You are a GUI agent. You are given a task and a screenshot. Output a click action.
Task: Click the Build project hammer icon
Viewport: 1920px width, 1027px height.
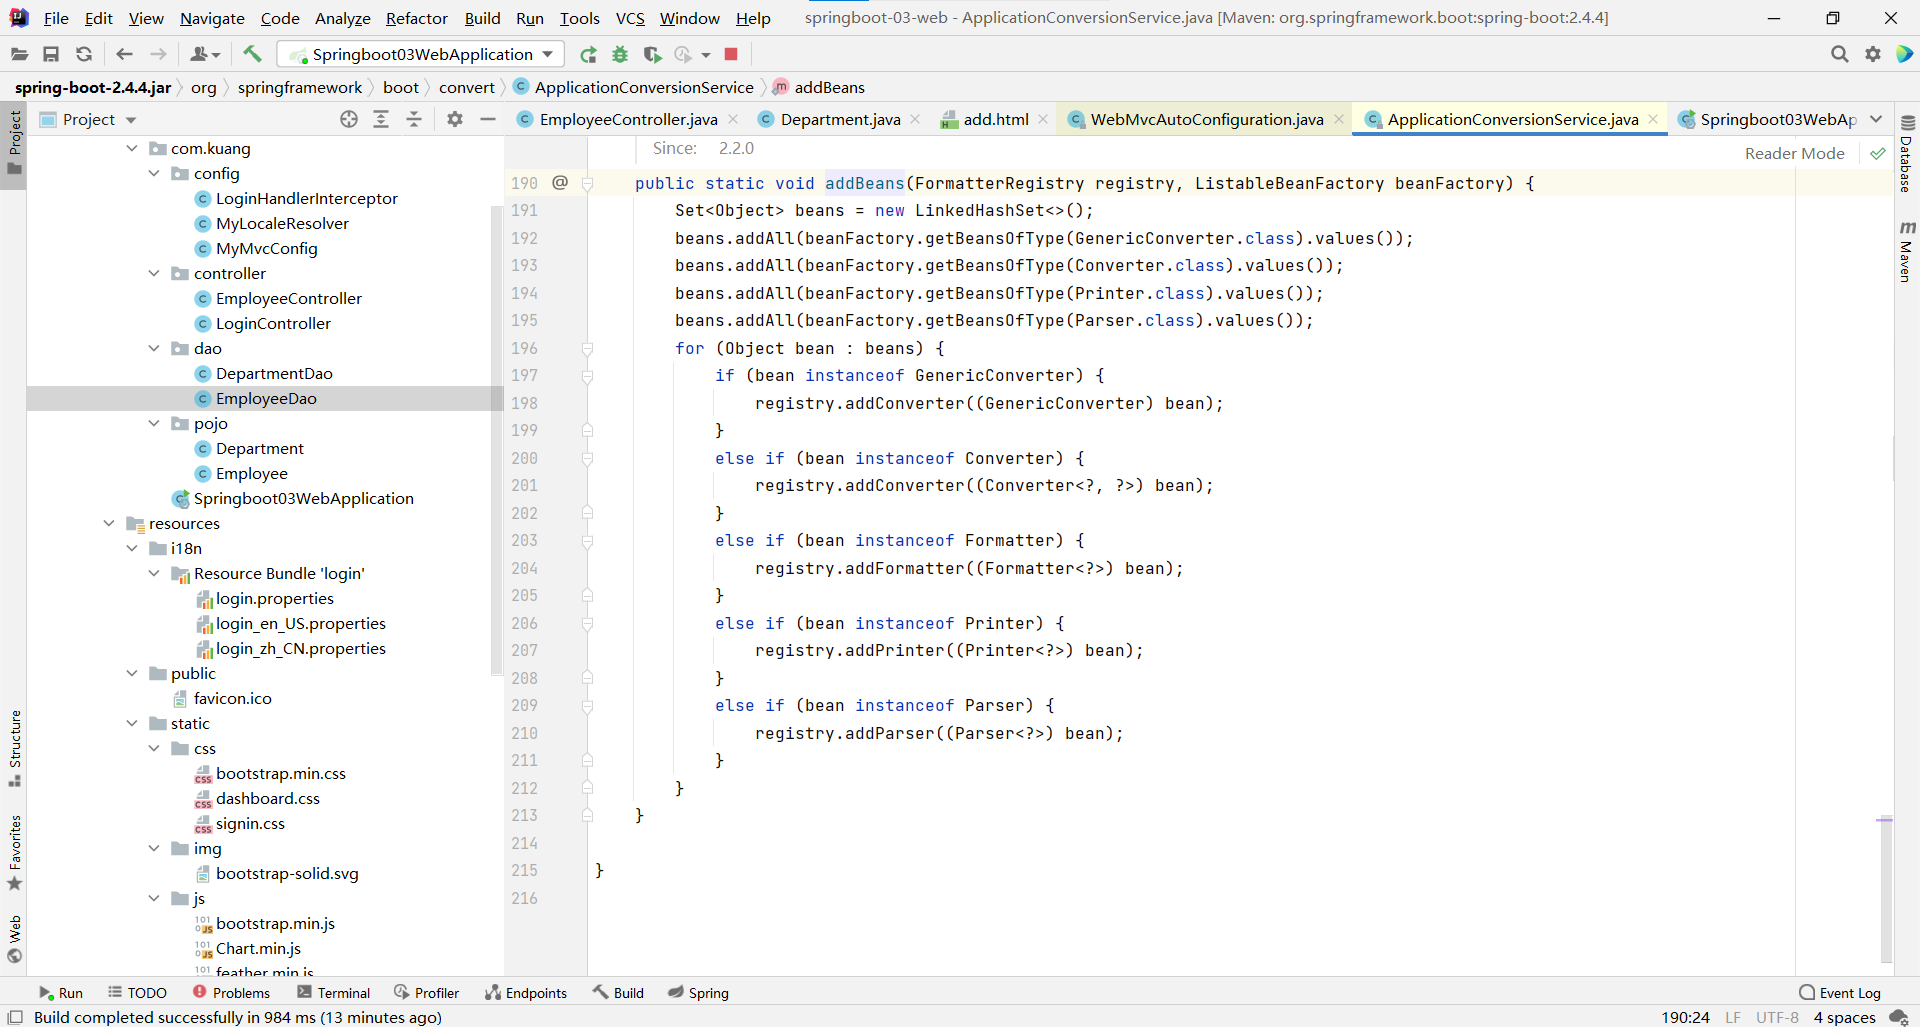click(x=252, y=54)
